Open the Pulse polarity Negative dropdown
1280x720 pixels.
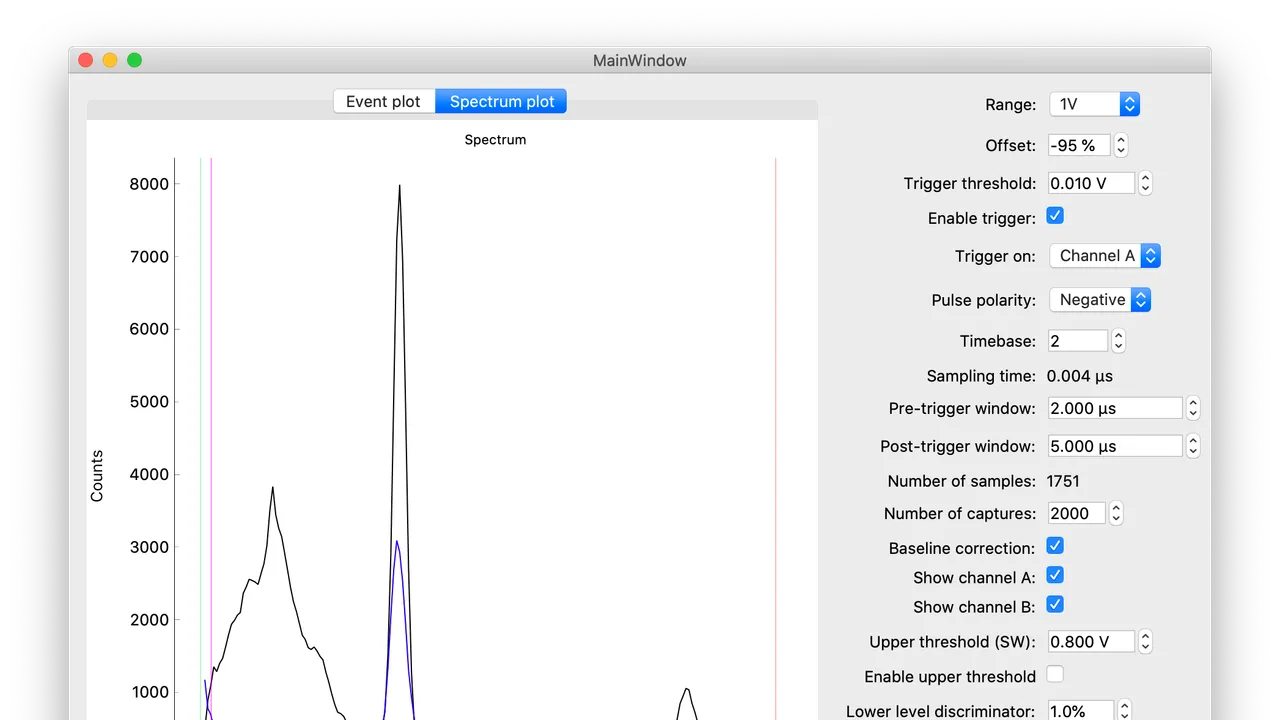pos(1100,300)
